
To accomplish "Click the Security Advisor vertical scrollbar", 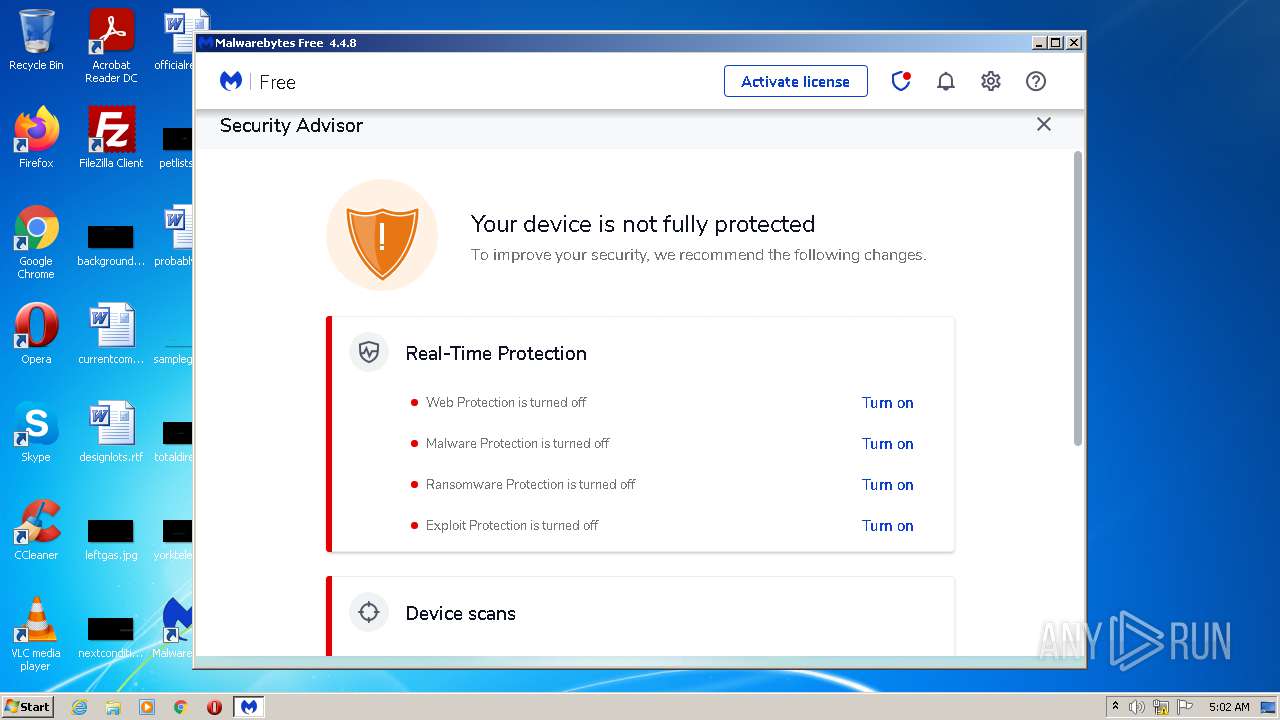I will 1078,298.
